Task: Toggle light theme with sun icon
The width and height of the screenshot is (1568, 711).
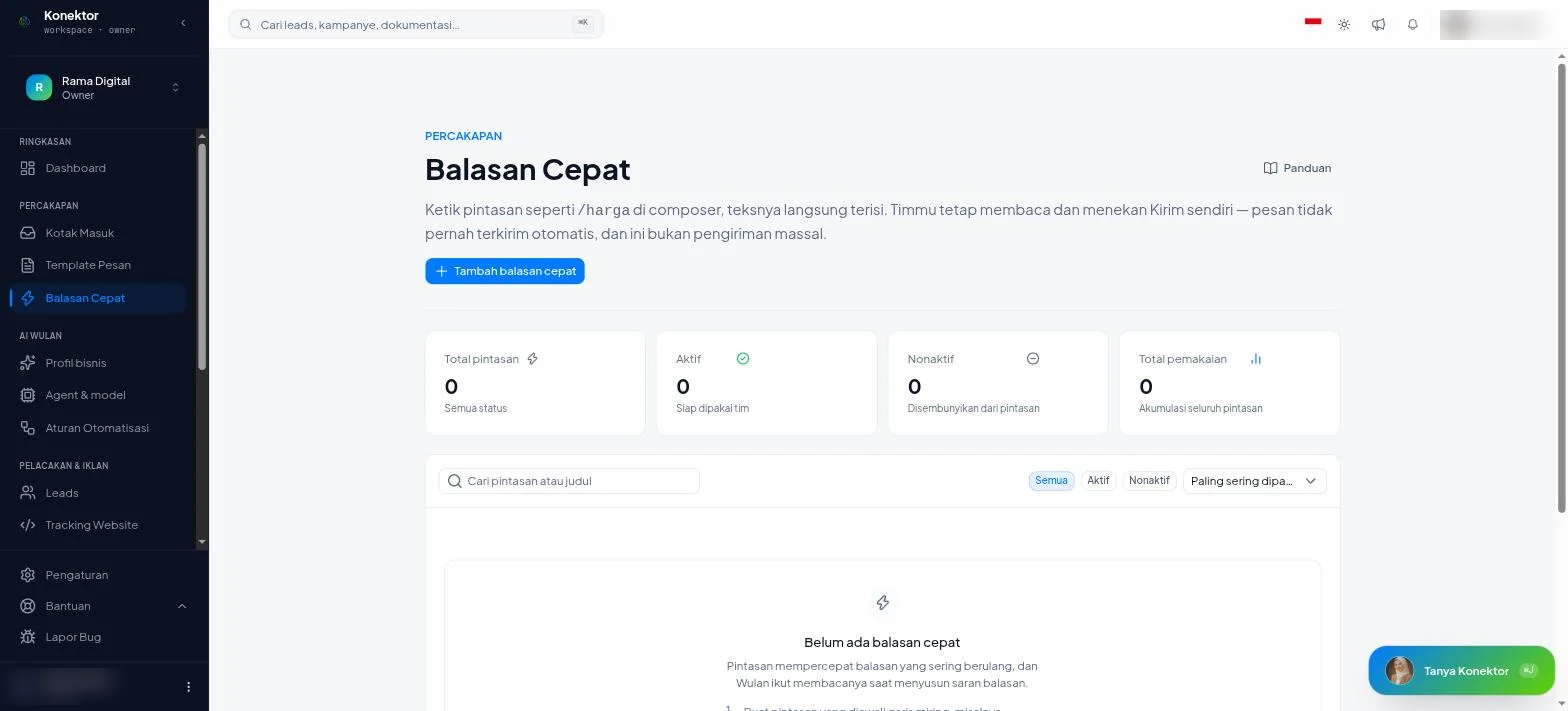Action: click(1344, 24)
